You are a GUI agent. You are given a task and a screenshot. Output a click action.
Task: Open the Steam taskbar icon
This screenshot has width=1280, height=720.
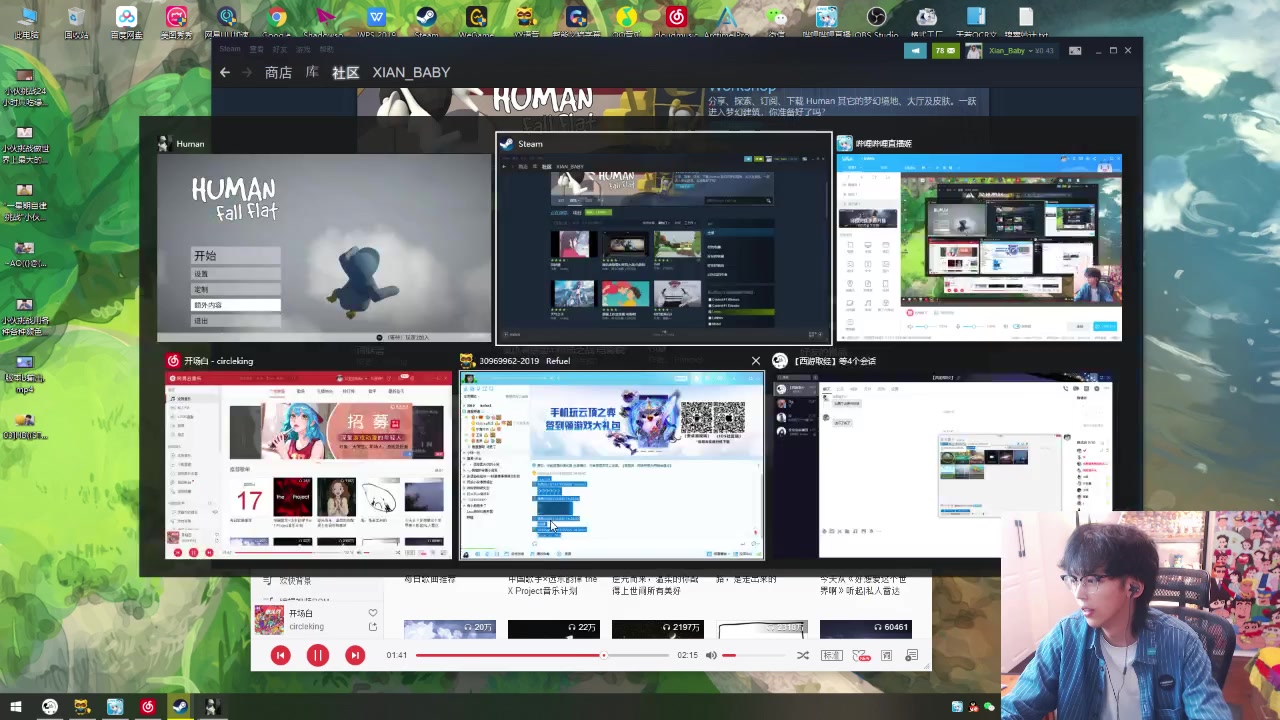pyautogui.click(x=180, y=707)
